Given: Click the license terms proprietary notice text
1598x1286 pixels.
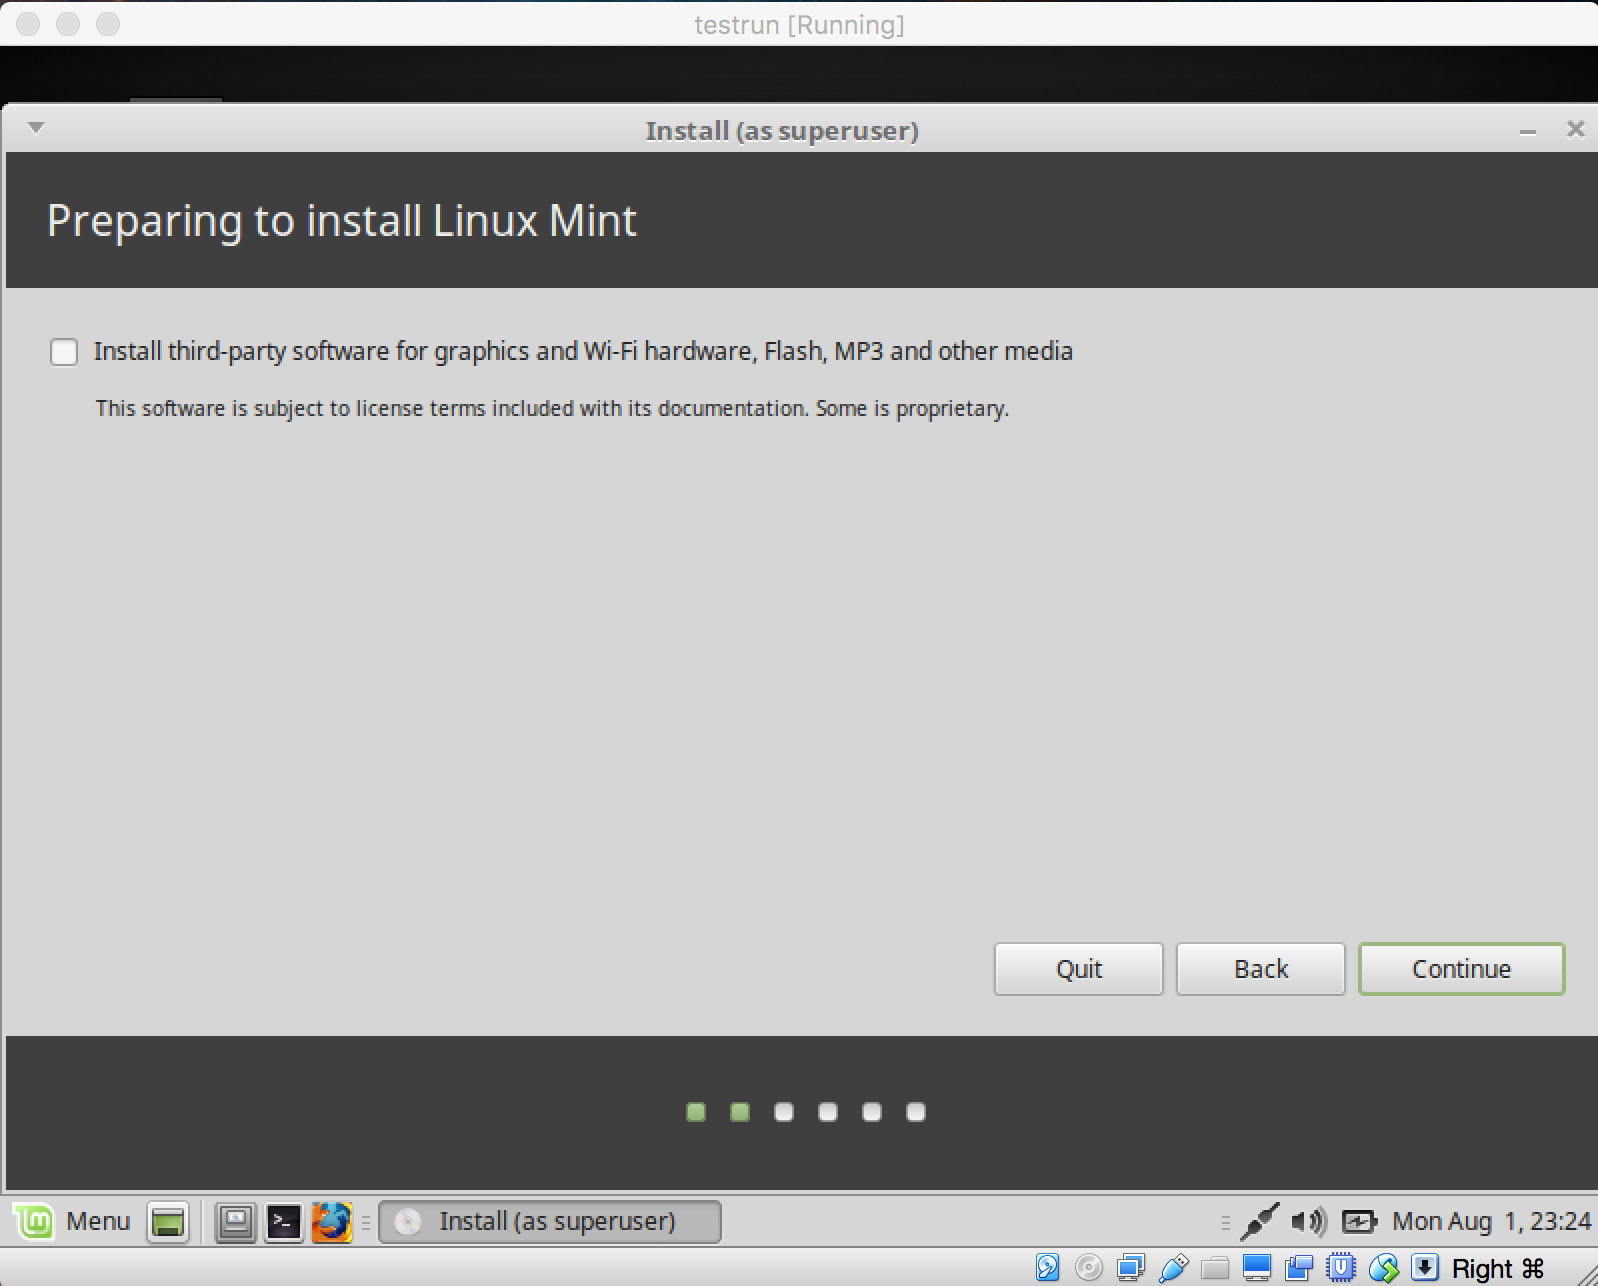Looking at the screenshot, I should pos(552,408).
